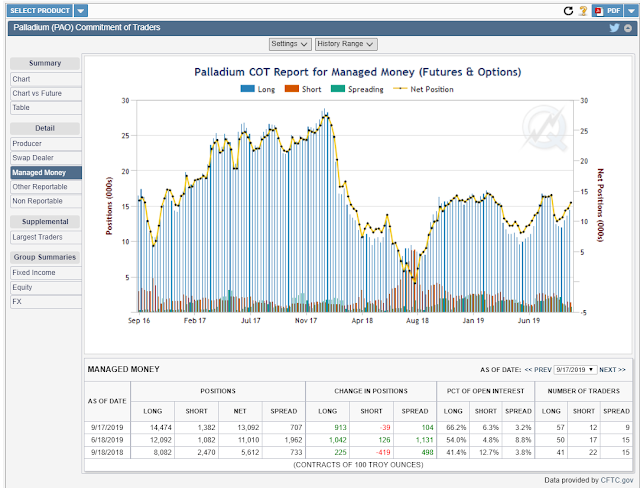
Task: Click the 9/17/2019 table row date
Action: [107, 428]
